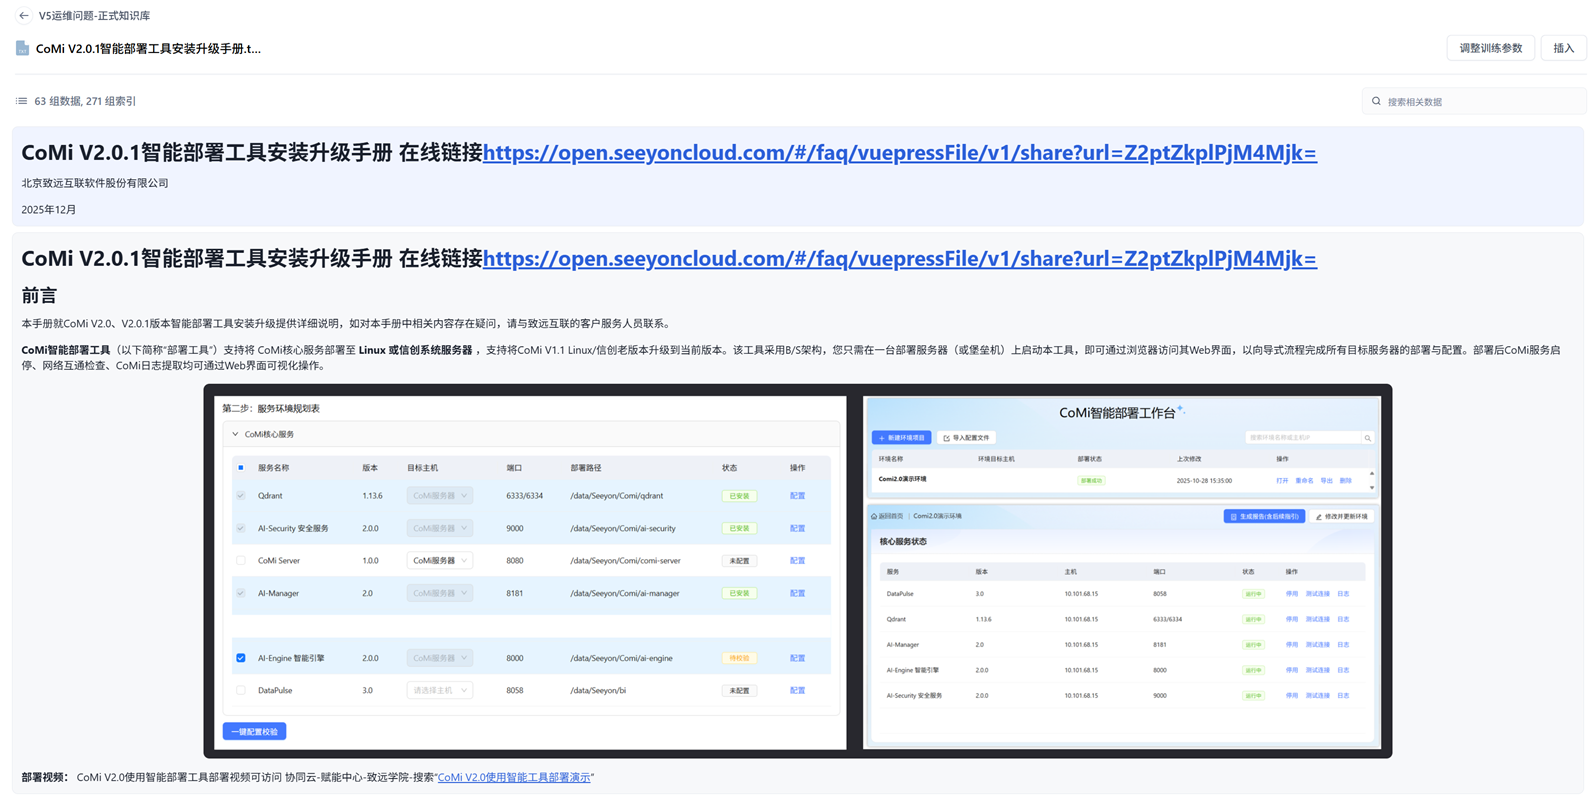This screenshot has height=798, width=1592.
Task: Click the 调整训练参数 button
Action: tap(1490, 48)
